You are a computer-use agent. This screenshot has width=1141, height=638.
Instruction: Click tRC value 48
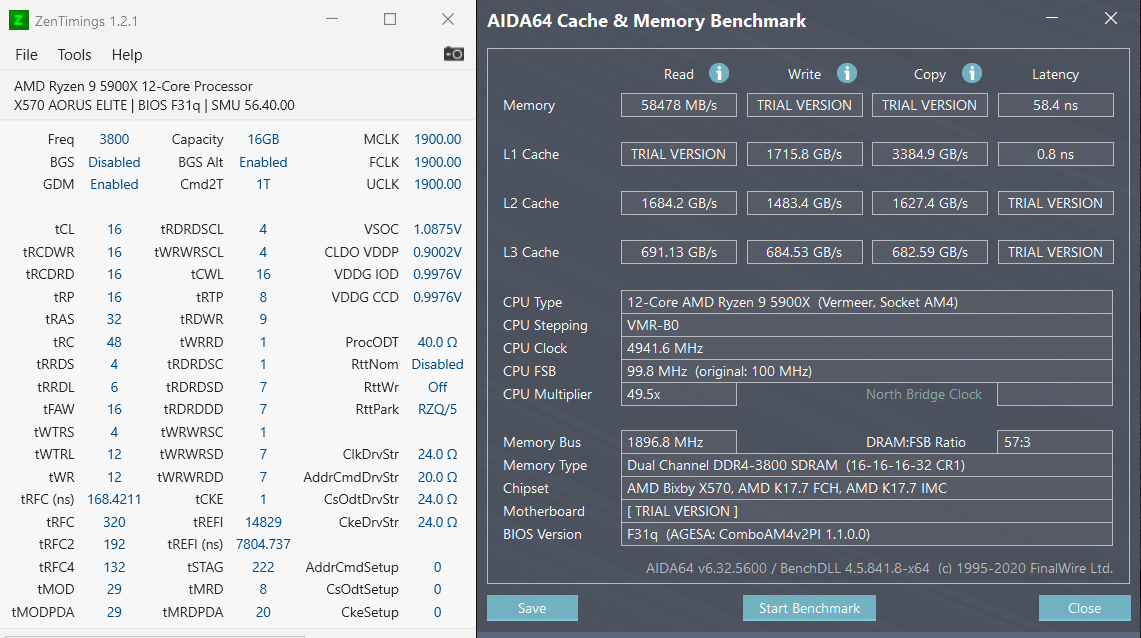coord(114,342)
